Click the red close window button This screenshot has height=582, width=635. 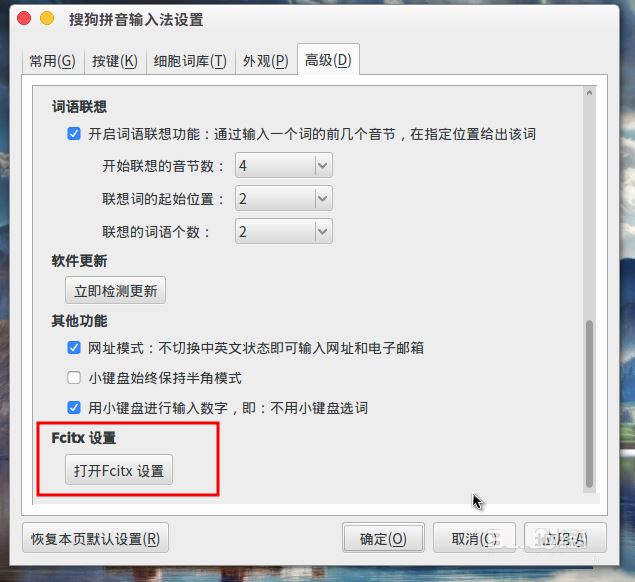[24, 18]
